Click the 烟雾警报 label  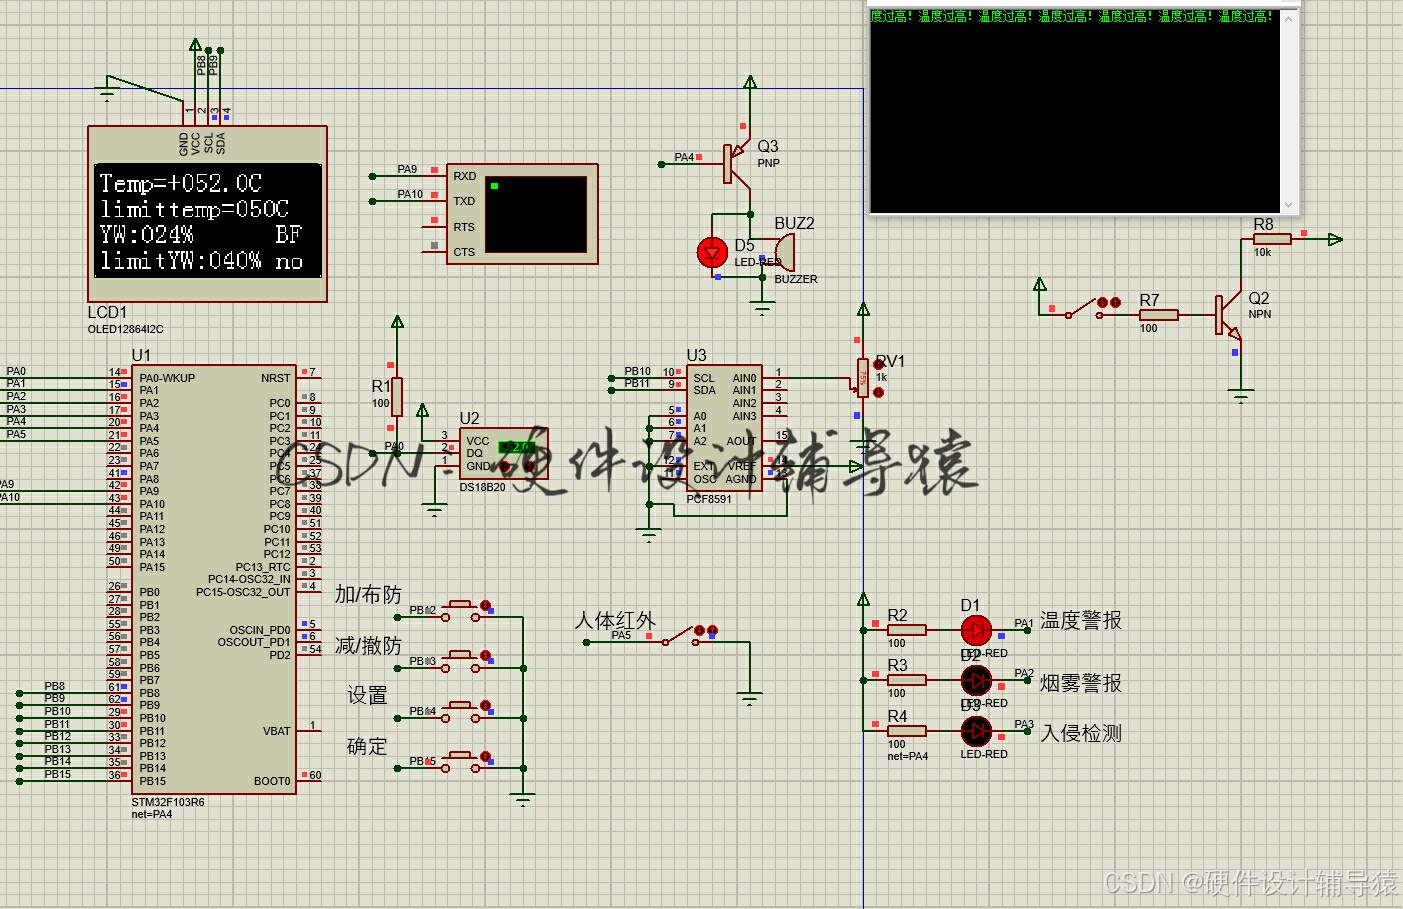coord(1081,683)
